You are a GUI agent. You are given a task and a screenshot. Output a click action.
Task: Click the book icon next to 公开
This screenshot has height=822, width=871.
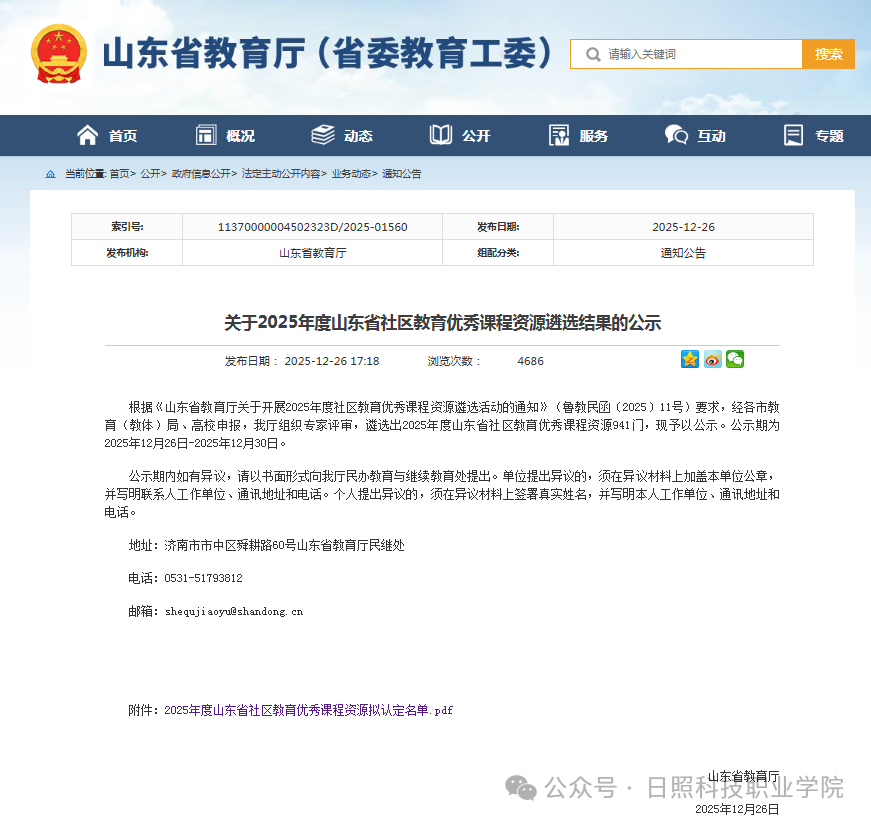pos(440,135)
